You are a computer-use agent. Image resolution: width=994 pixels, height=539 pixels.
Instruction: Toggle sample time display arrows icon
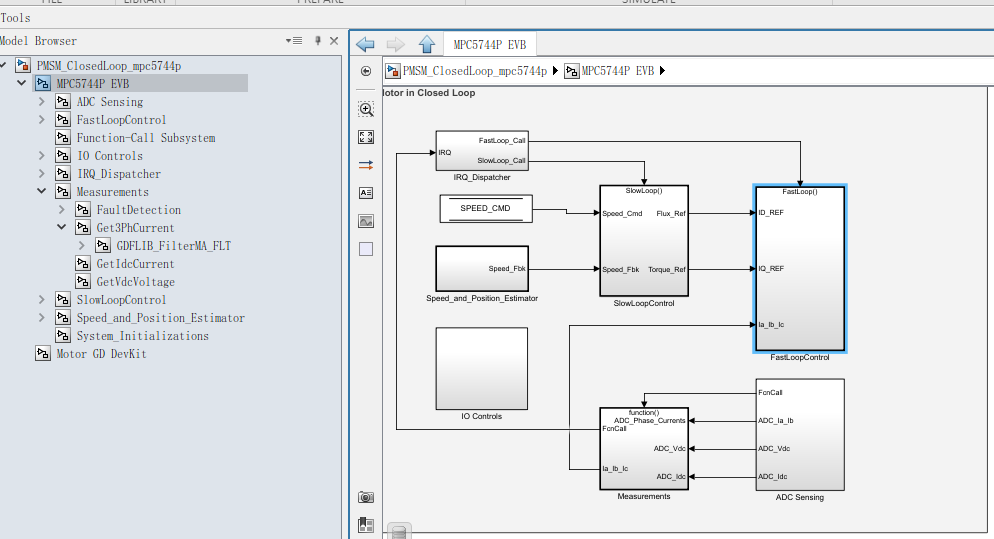pyautogui.click(x=366, y=165)
